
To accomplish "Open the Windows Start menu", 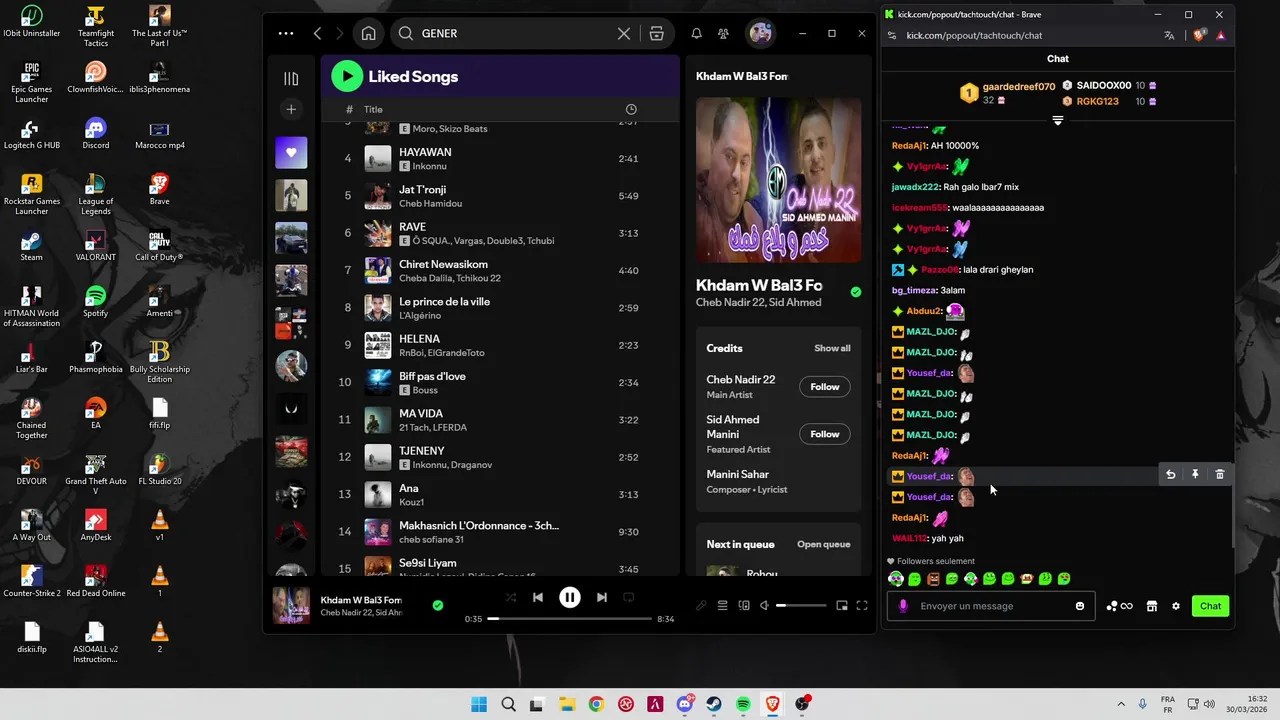I will (x=479, y=704).
